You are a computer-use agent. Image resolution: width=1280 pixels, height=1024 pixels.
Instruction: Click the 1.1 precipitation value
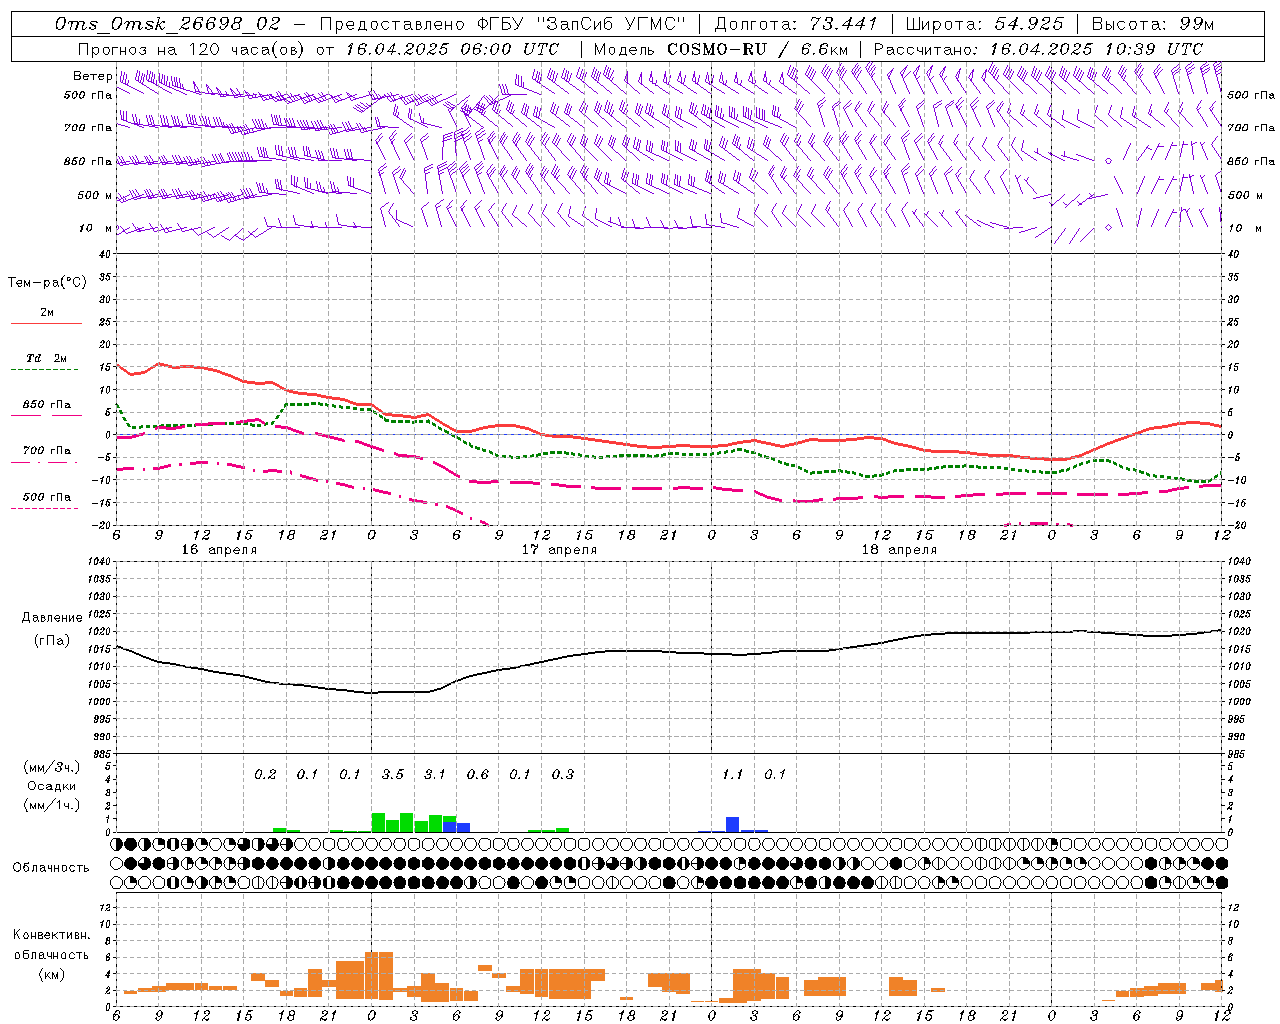733,774
